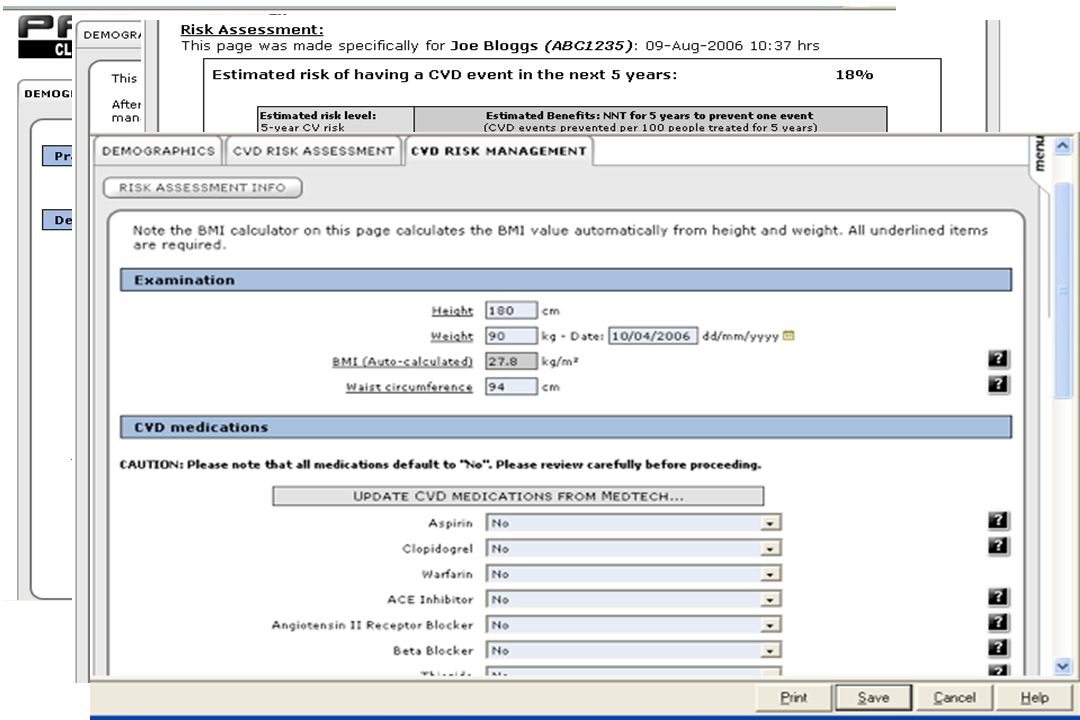This screenshot has width=1080, height=720.
Task: Click the Examination section header
Action: [566, 280]
